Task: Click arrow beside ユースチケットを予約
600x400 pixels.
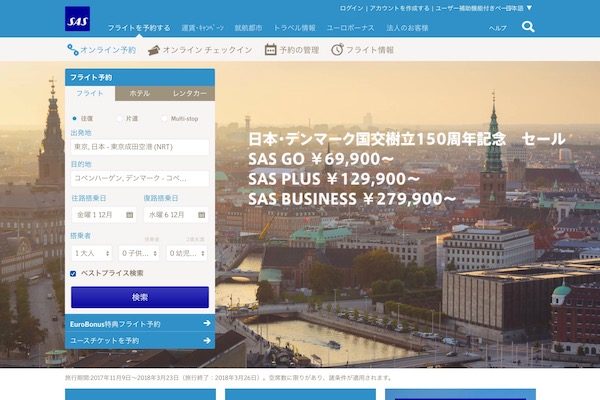Action: pyautogui.click(x=207, y=340)
